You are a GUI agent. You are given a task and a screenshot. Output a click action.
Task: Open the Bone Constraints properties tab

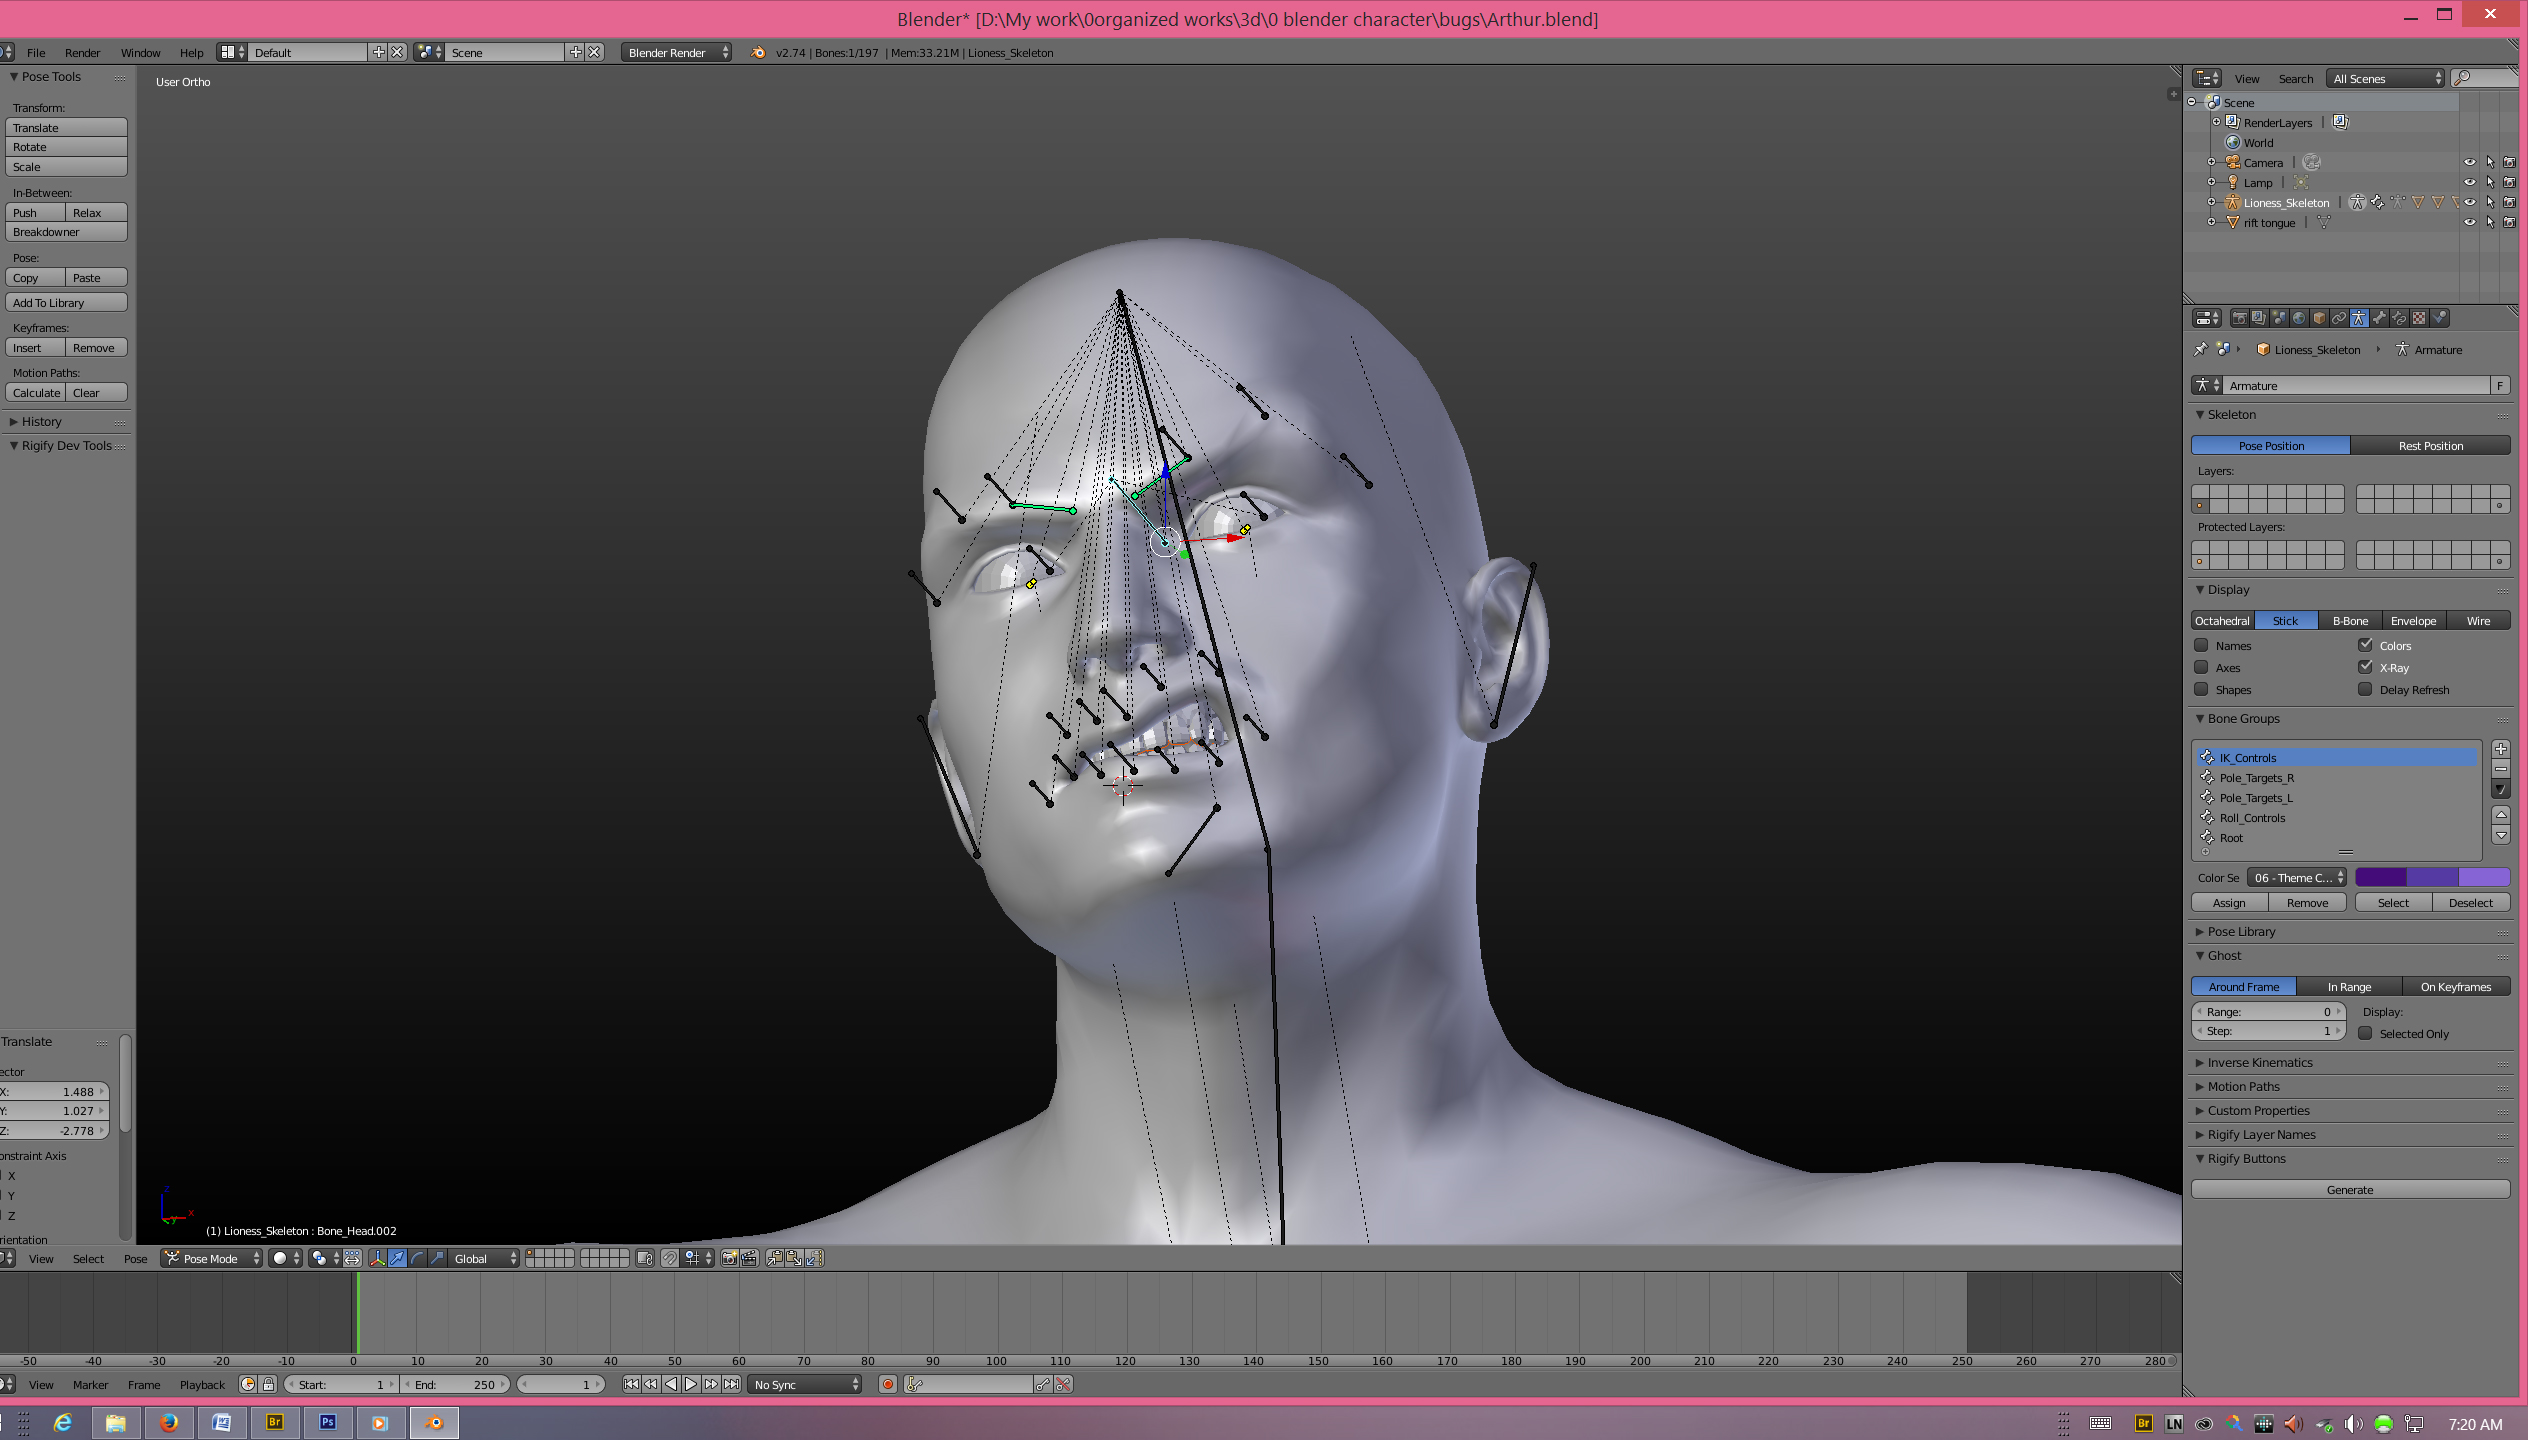(x=2399, y=318)
